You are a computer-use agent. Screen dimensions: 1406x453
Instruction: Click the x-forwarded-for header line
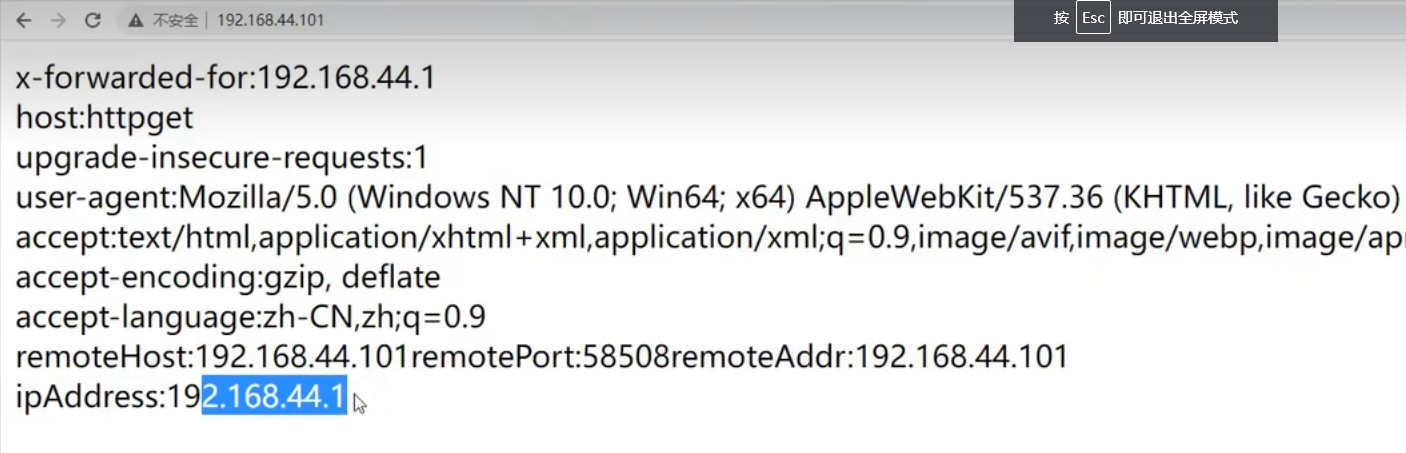point(225,78)
